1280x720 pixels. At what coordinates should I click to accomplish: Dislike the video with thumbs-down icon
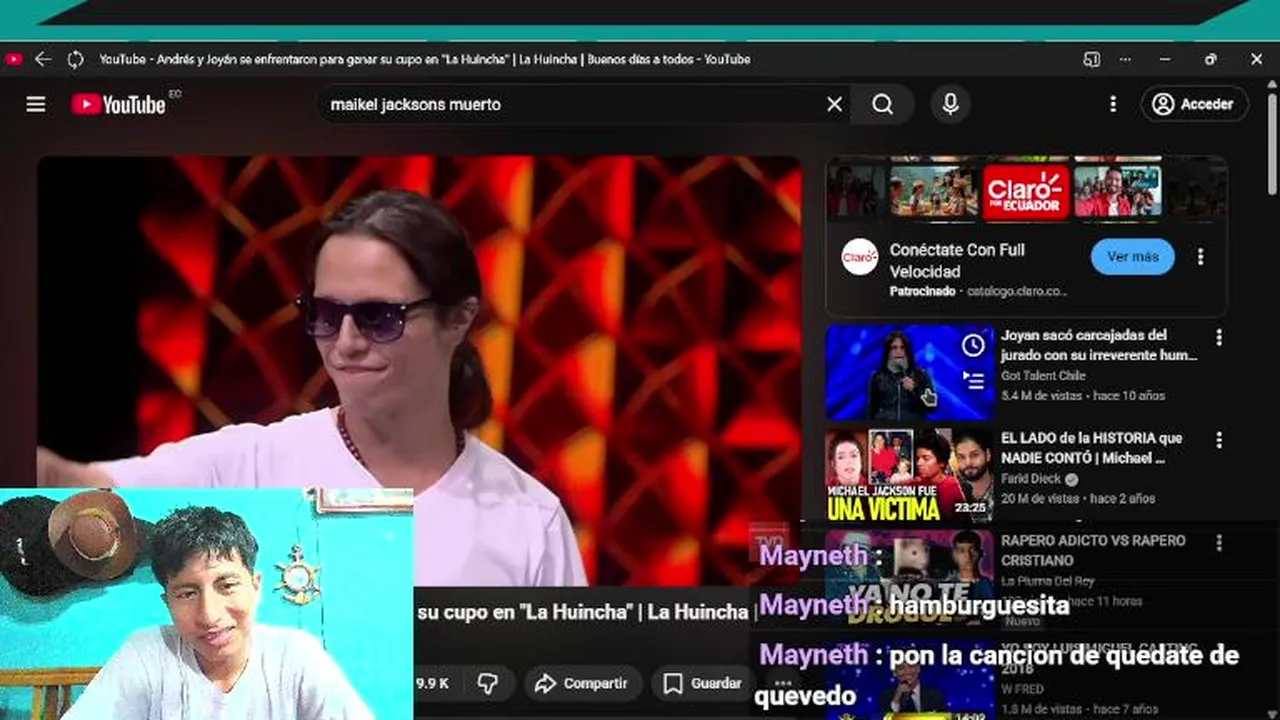click(487, 683)
